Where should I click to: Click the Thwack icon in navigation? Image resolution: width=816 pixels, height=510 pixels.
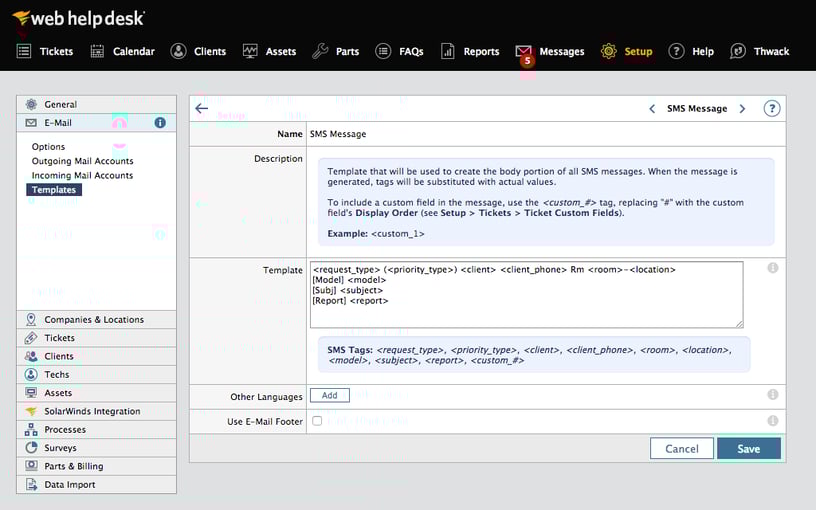point(738,51)
